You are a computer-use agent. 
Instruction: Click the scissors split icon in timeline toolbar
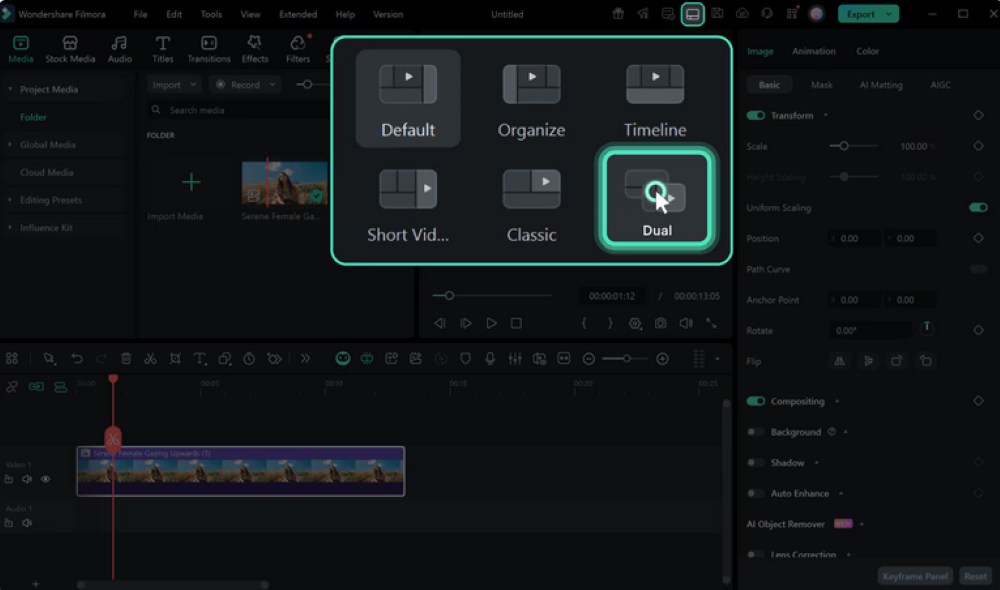pos(150,359)
